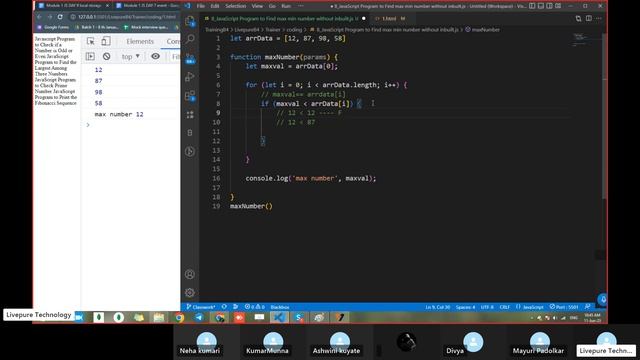The height and width of the screenshot is (360, 640).
Task: Open the editor More Actions (…) menu
Action: pos(598,18)
